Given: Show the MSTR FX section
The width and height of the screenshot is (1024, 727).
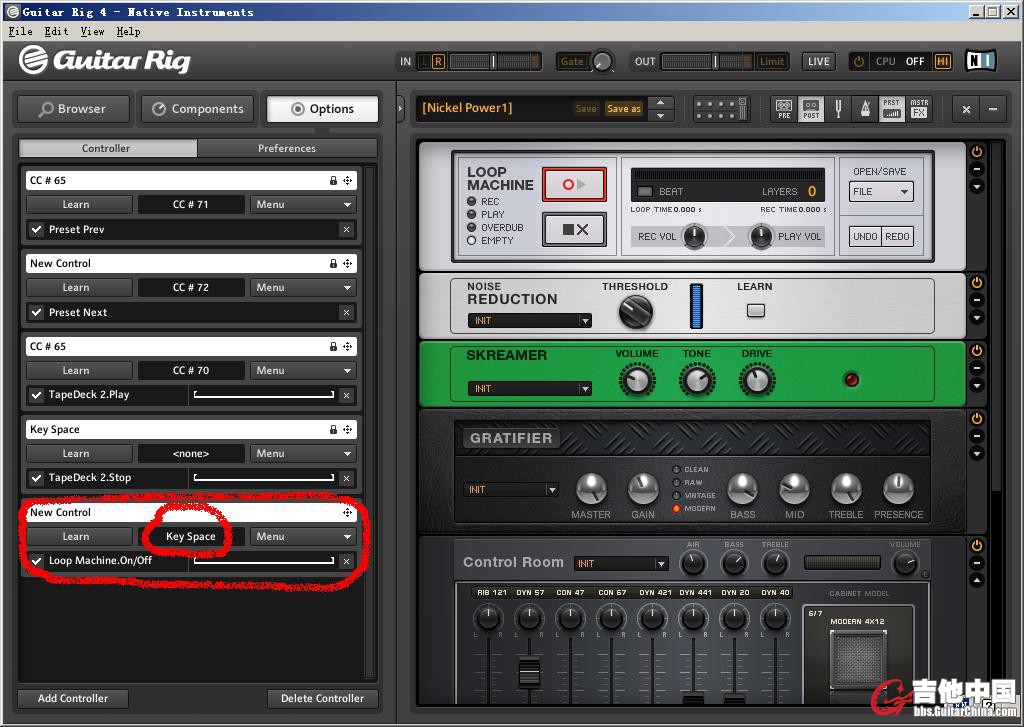Looking at the screenshot, I should [x=918, y=108].
